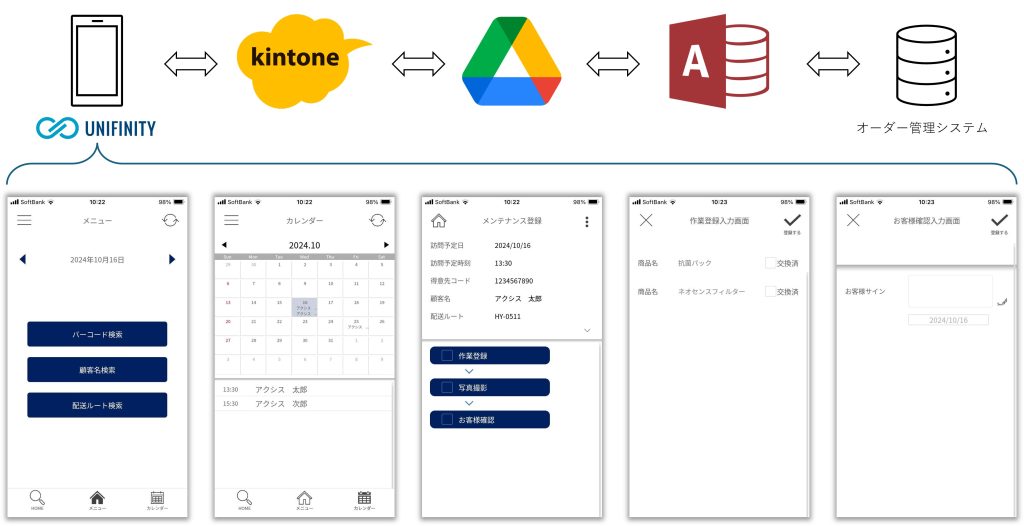Viewport: 1024px width, 526px height.
Task: Tap house メニュー tab on カレンダー screen
Action: click(x=304, y=500)
